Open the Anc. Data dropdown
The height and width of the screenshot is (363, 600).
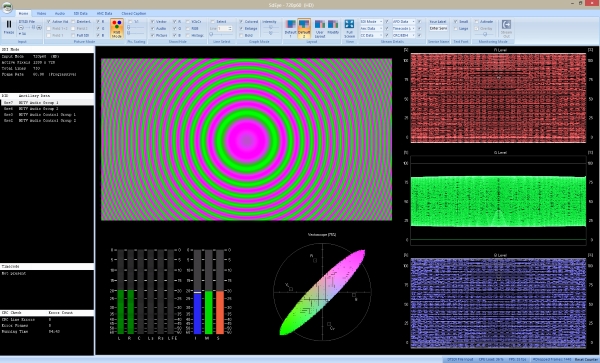pyautogui.click(x=371, y=28)
